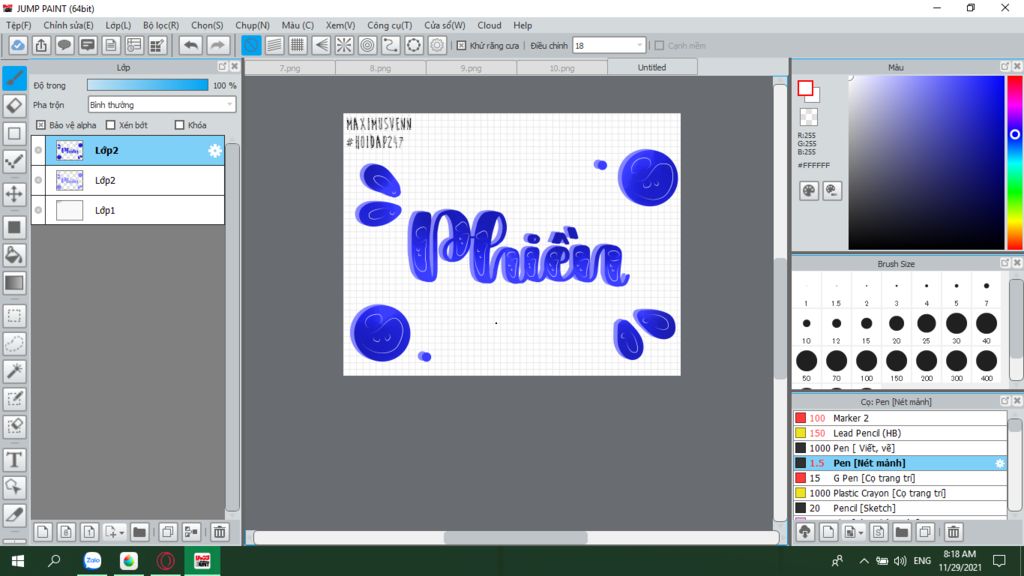Click the Redo arrow in toolbar
Viewport: 1024px width, 576px height.
tap(217, 45)
